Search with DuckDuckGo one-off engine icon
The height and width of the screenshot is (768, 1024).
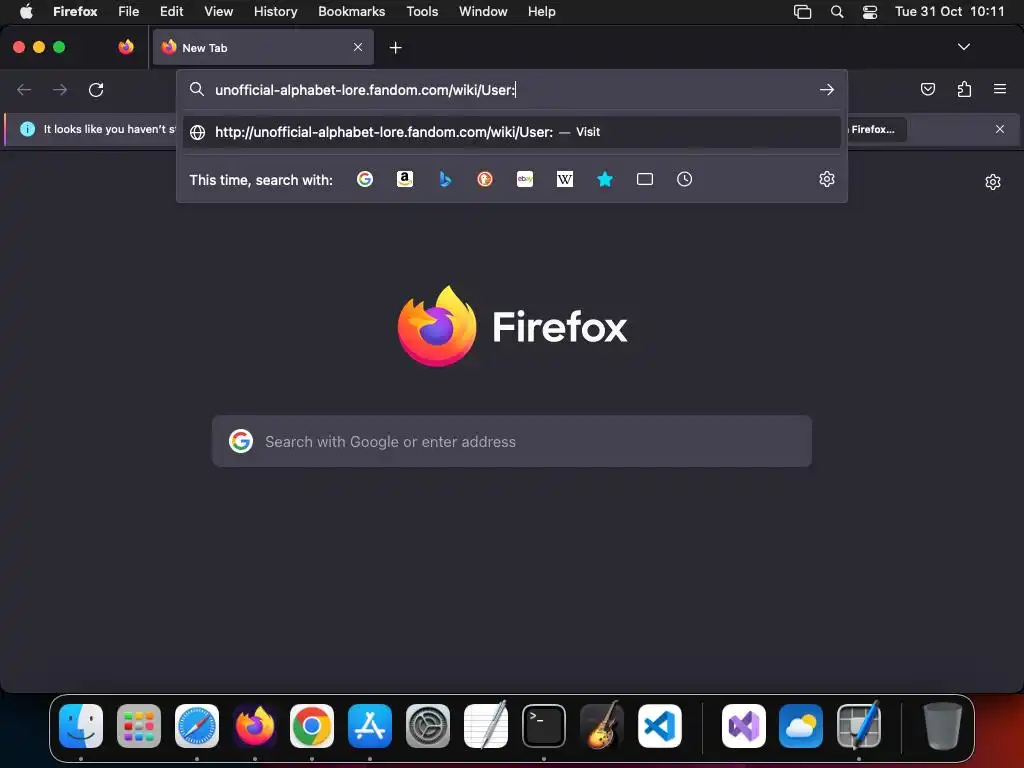485,179
